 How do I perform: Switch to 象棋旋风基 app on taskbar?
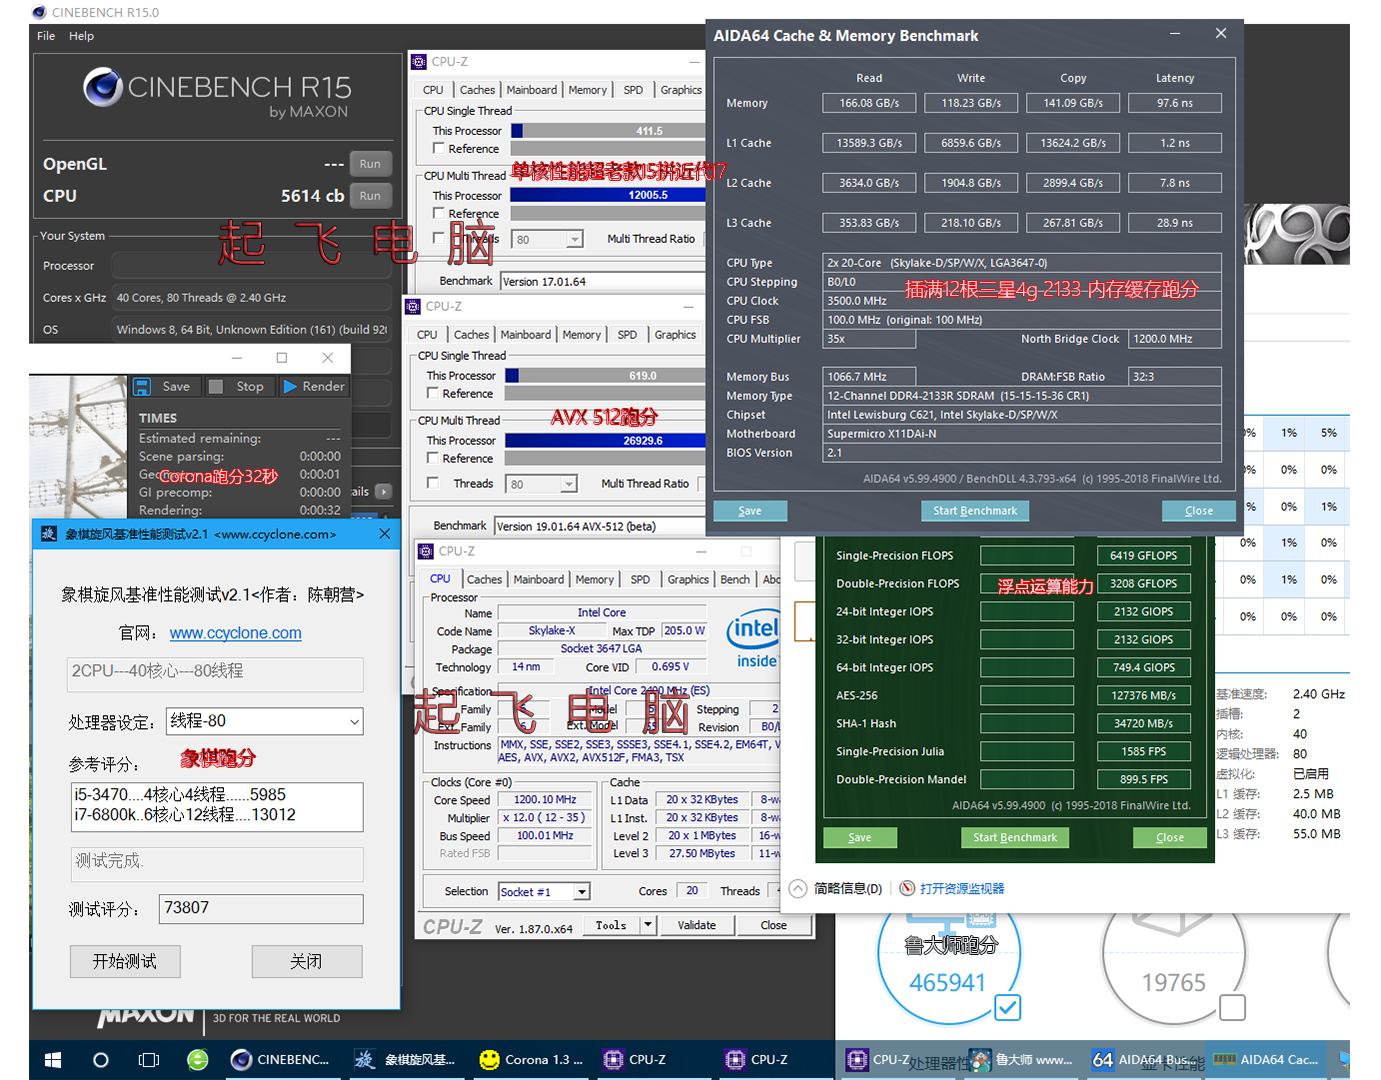[x=405, y=1060]
